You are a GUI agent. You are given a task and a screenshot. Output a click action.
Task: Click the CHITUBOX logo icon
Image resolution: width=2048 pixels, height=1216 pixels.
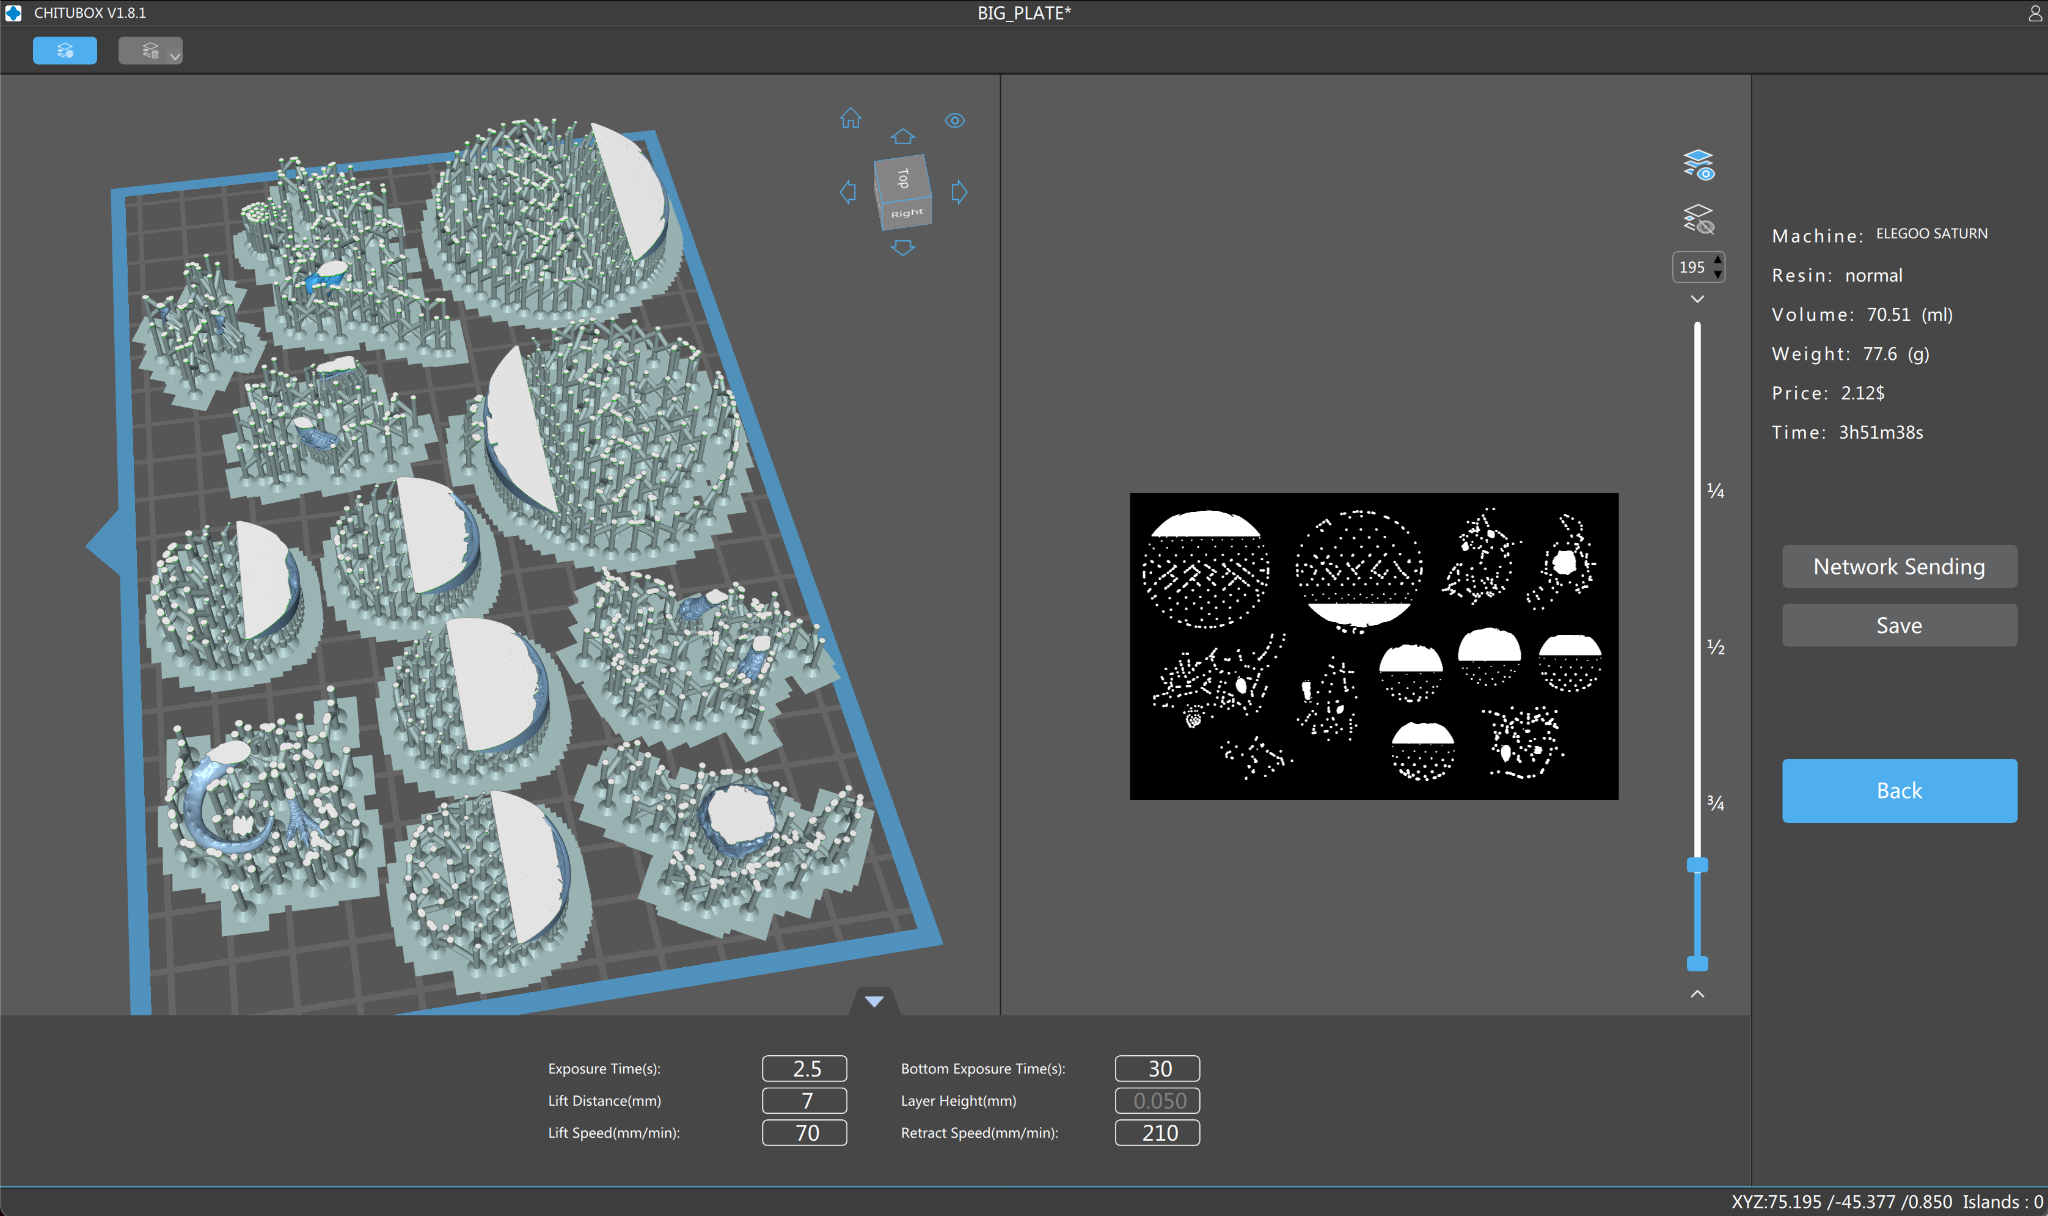tap(13, 13)
